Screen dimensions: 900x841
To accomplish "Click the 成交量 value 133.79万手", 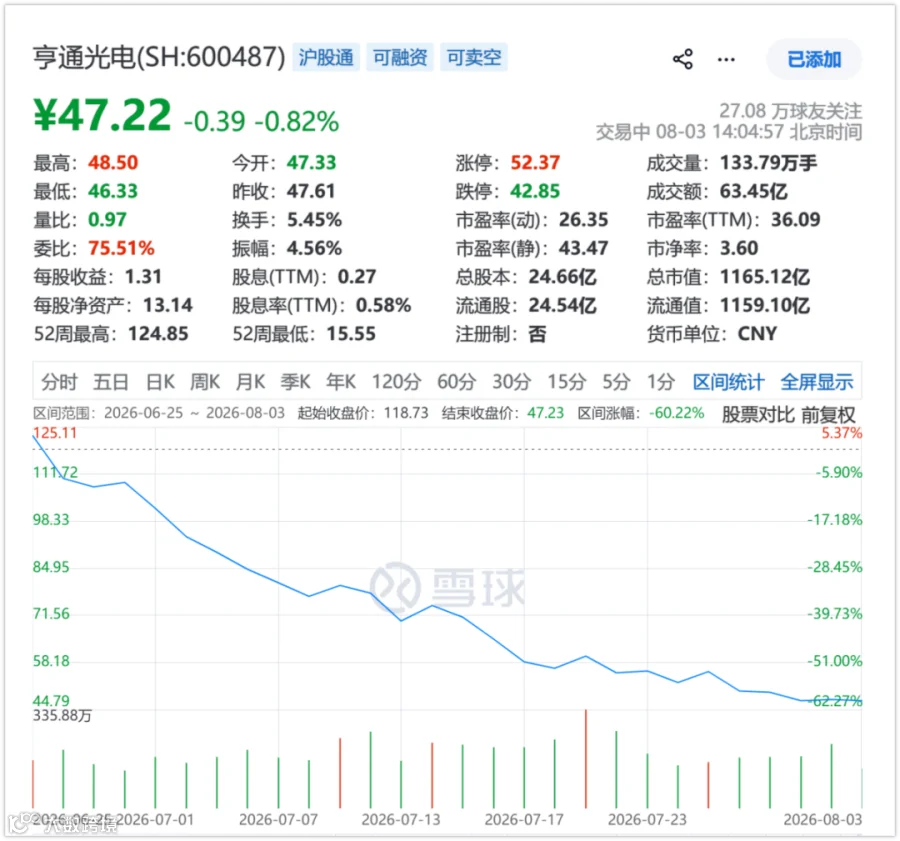I will tap(769, 163).
